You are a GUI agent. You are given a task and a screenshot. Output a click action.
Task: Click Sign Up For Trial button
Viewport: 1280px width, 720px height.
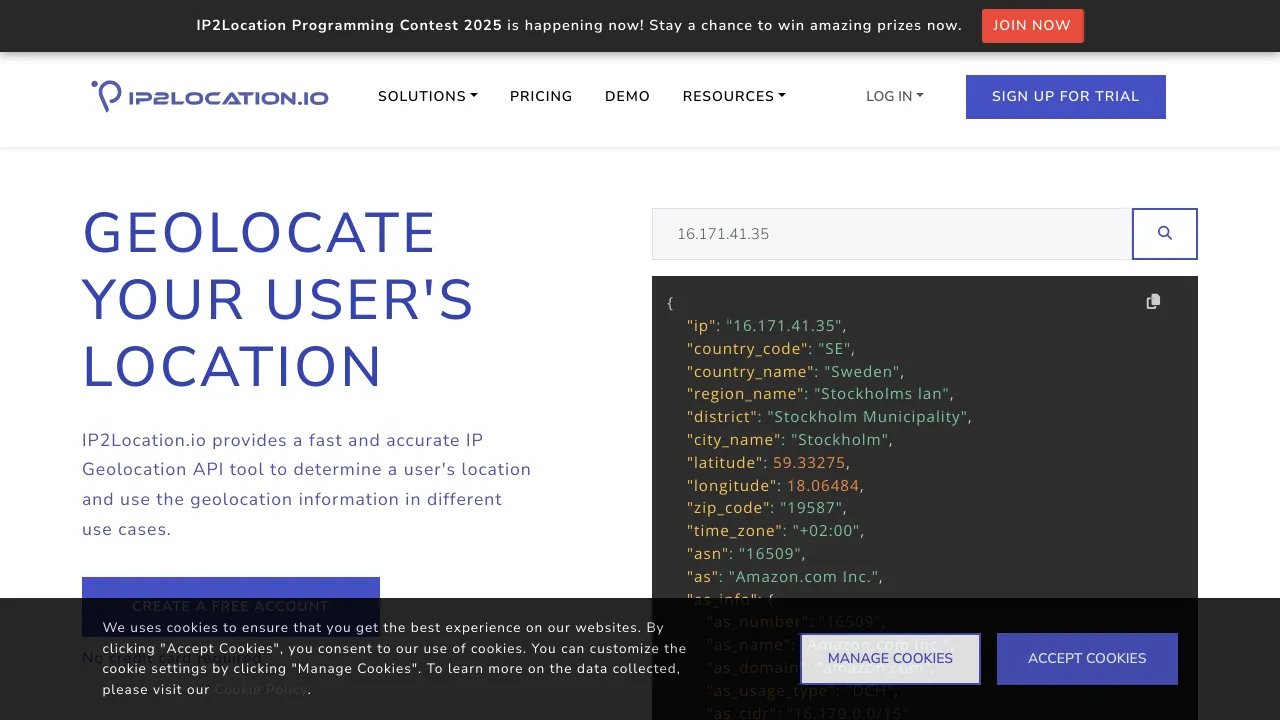click(1065, 96)
